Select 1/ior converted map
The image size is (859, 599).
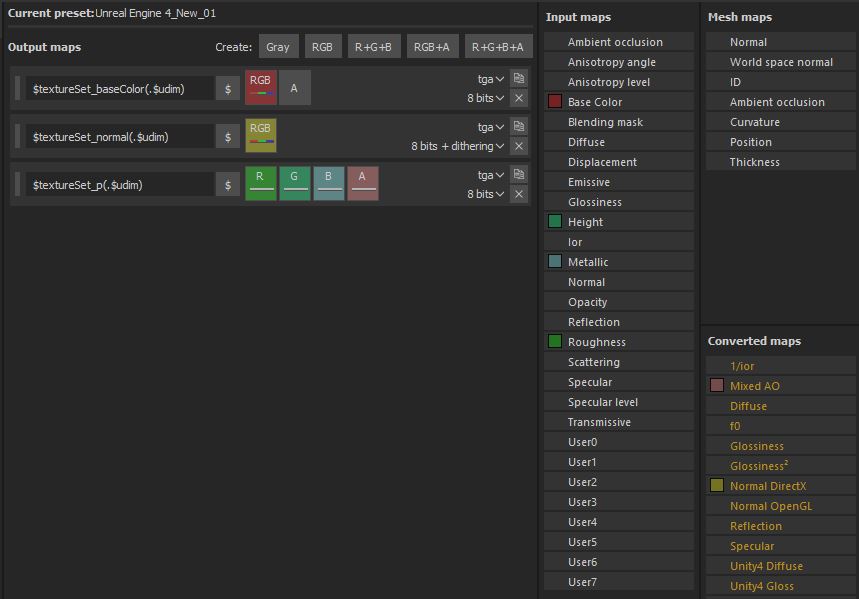781,366
